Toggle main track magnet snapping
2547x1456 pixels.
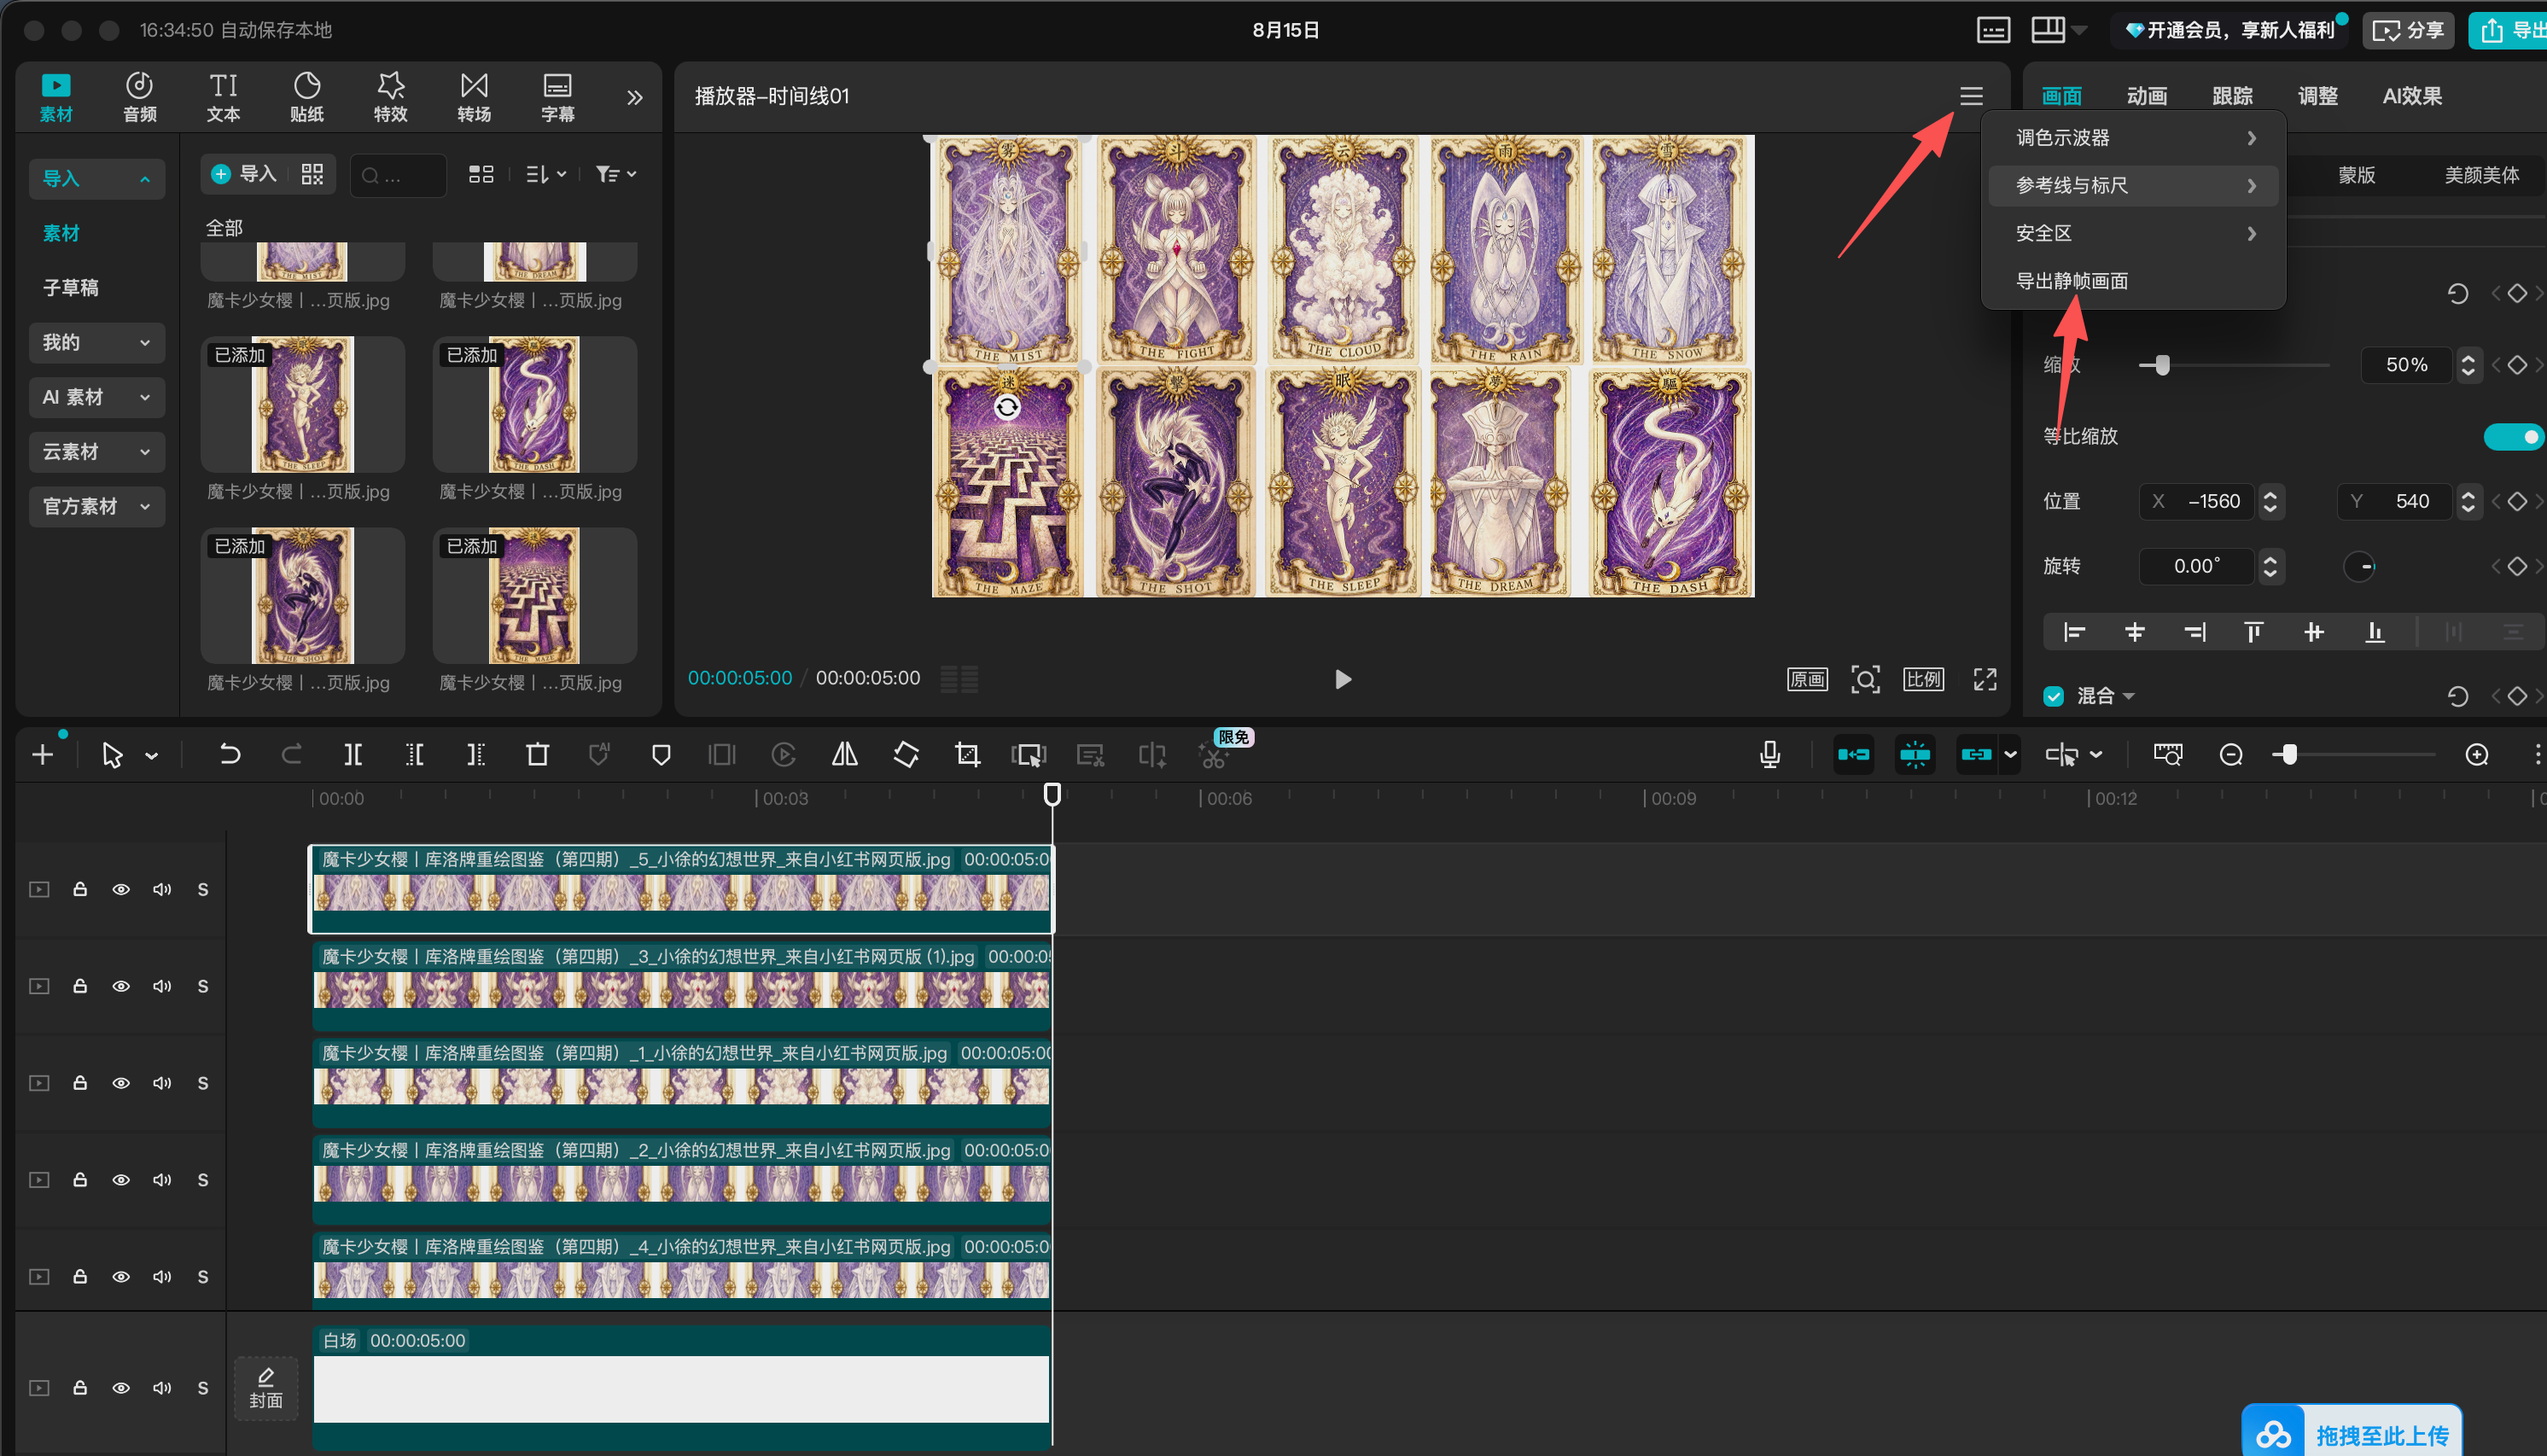pyautogui.click(x=1853, y=755)
